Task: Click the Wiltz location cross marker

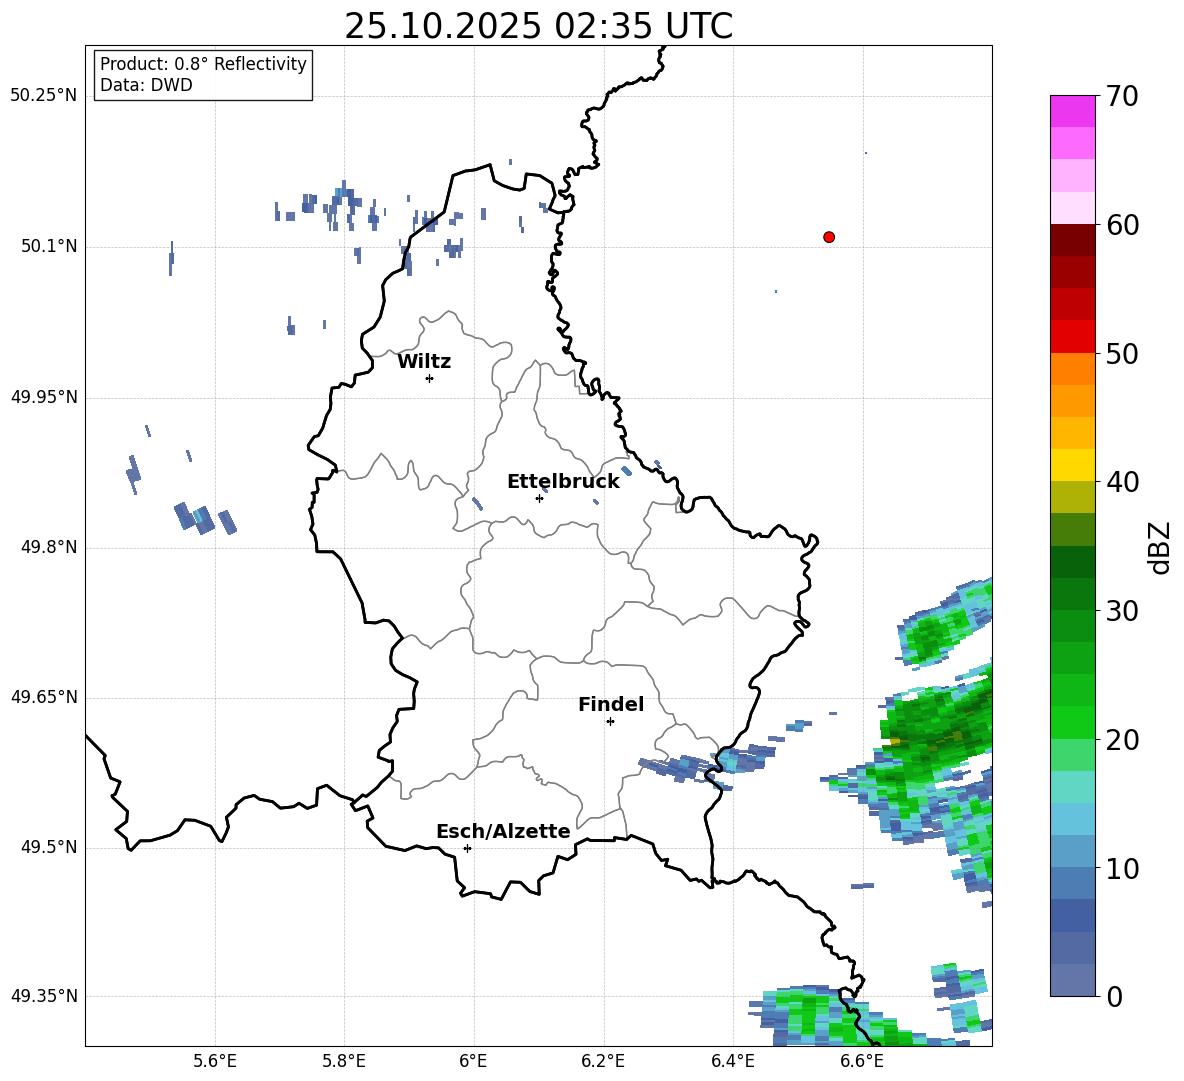Action: tap(430, 378)
